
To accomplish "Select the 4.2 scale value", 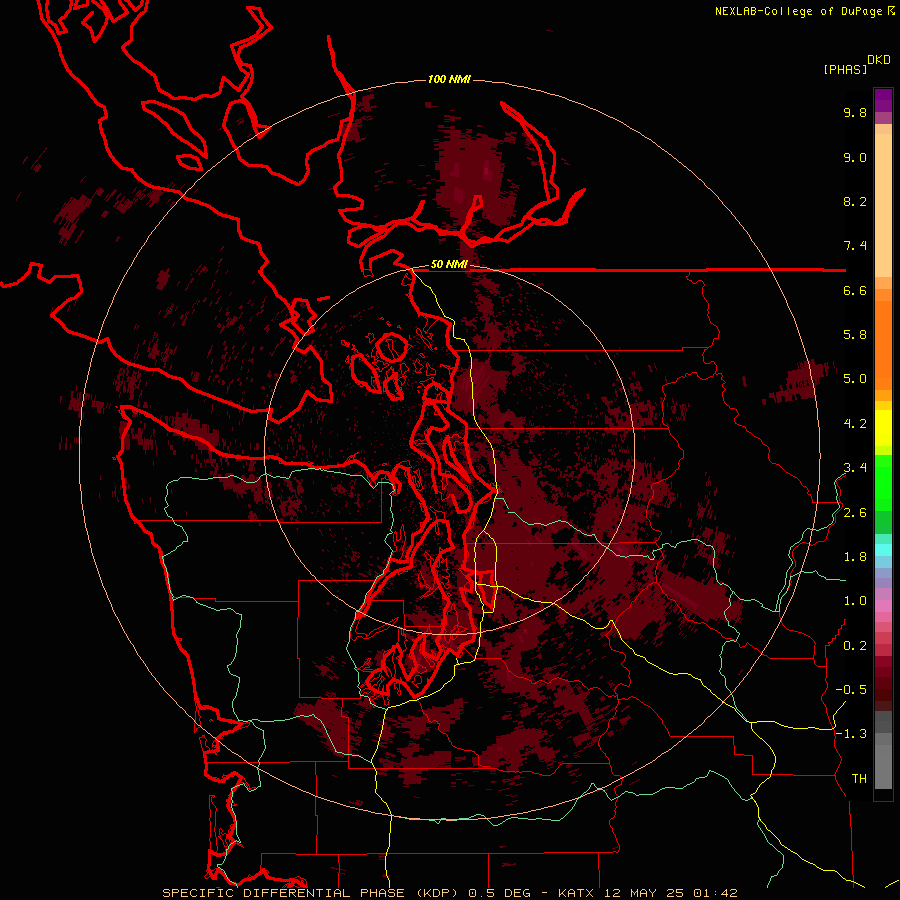I will point(855,424).
